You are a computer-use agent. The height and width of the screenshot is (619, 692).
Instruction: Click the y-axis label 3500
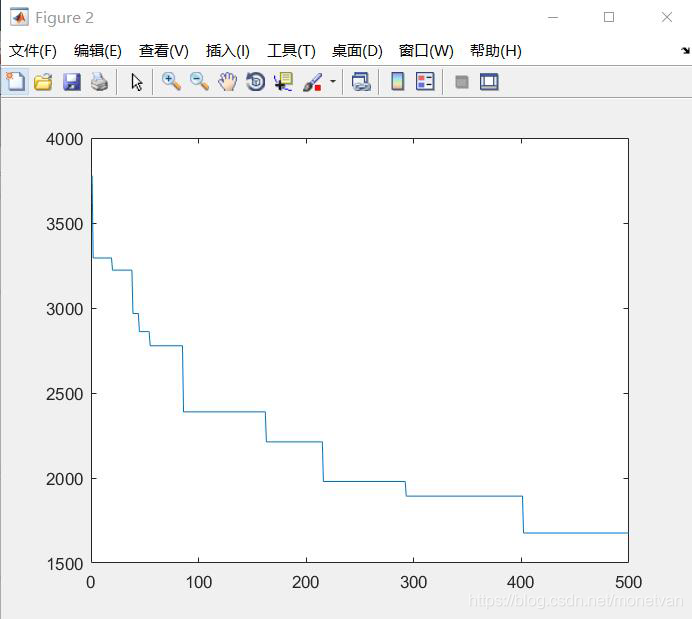[x=64, y=224]
